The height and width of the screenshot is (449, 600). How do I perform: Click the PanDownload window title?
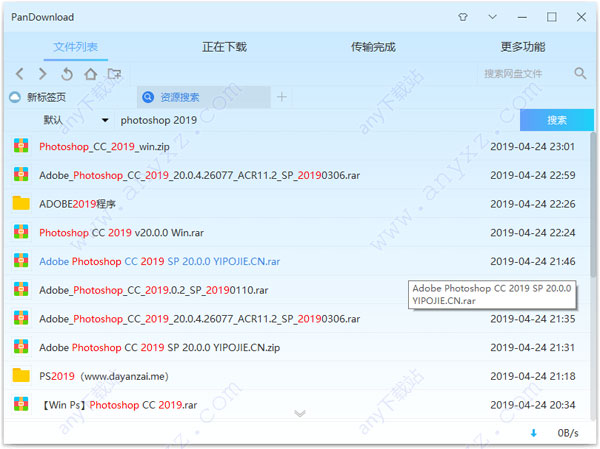[42, 17]
